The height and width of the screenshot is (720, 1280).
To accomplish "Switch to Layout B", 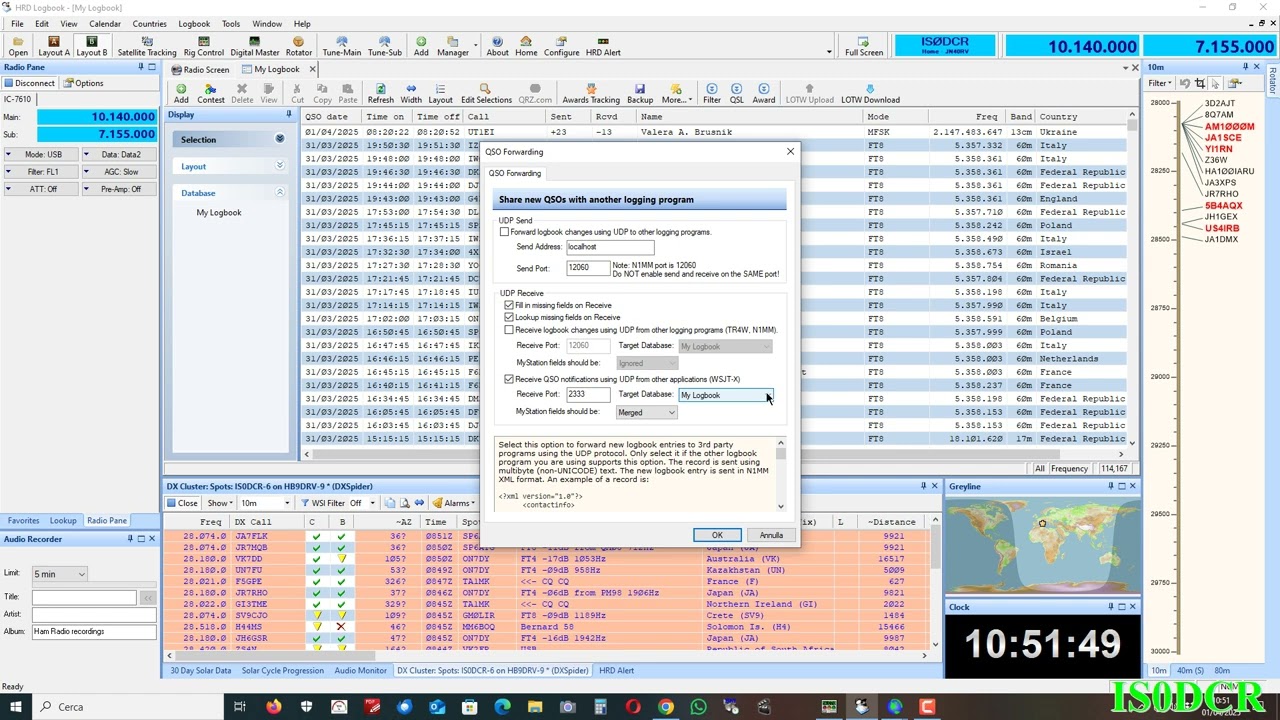I will tap(91, 46).
